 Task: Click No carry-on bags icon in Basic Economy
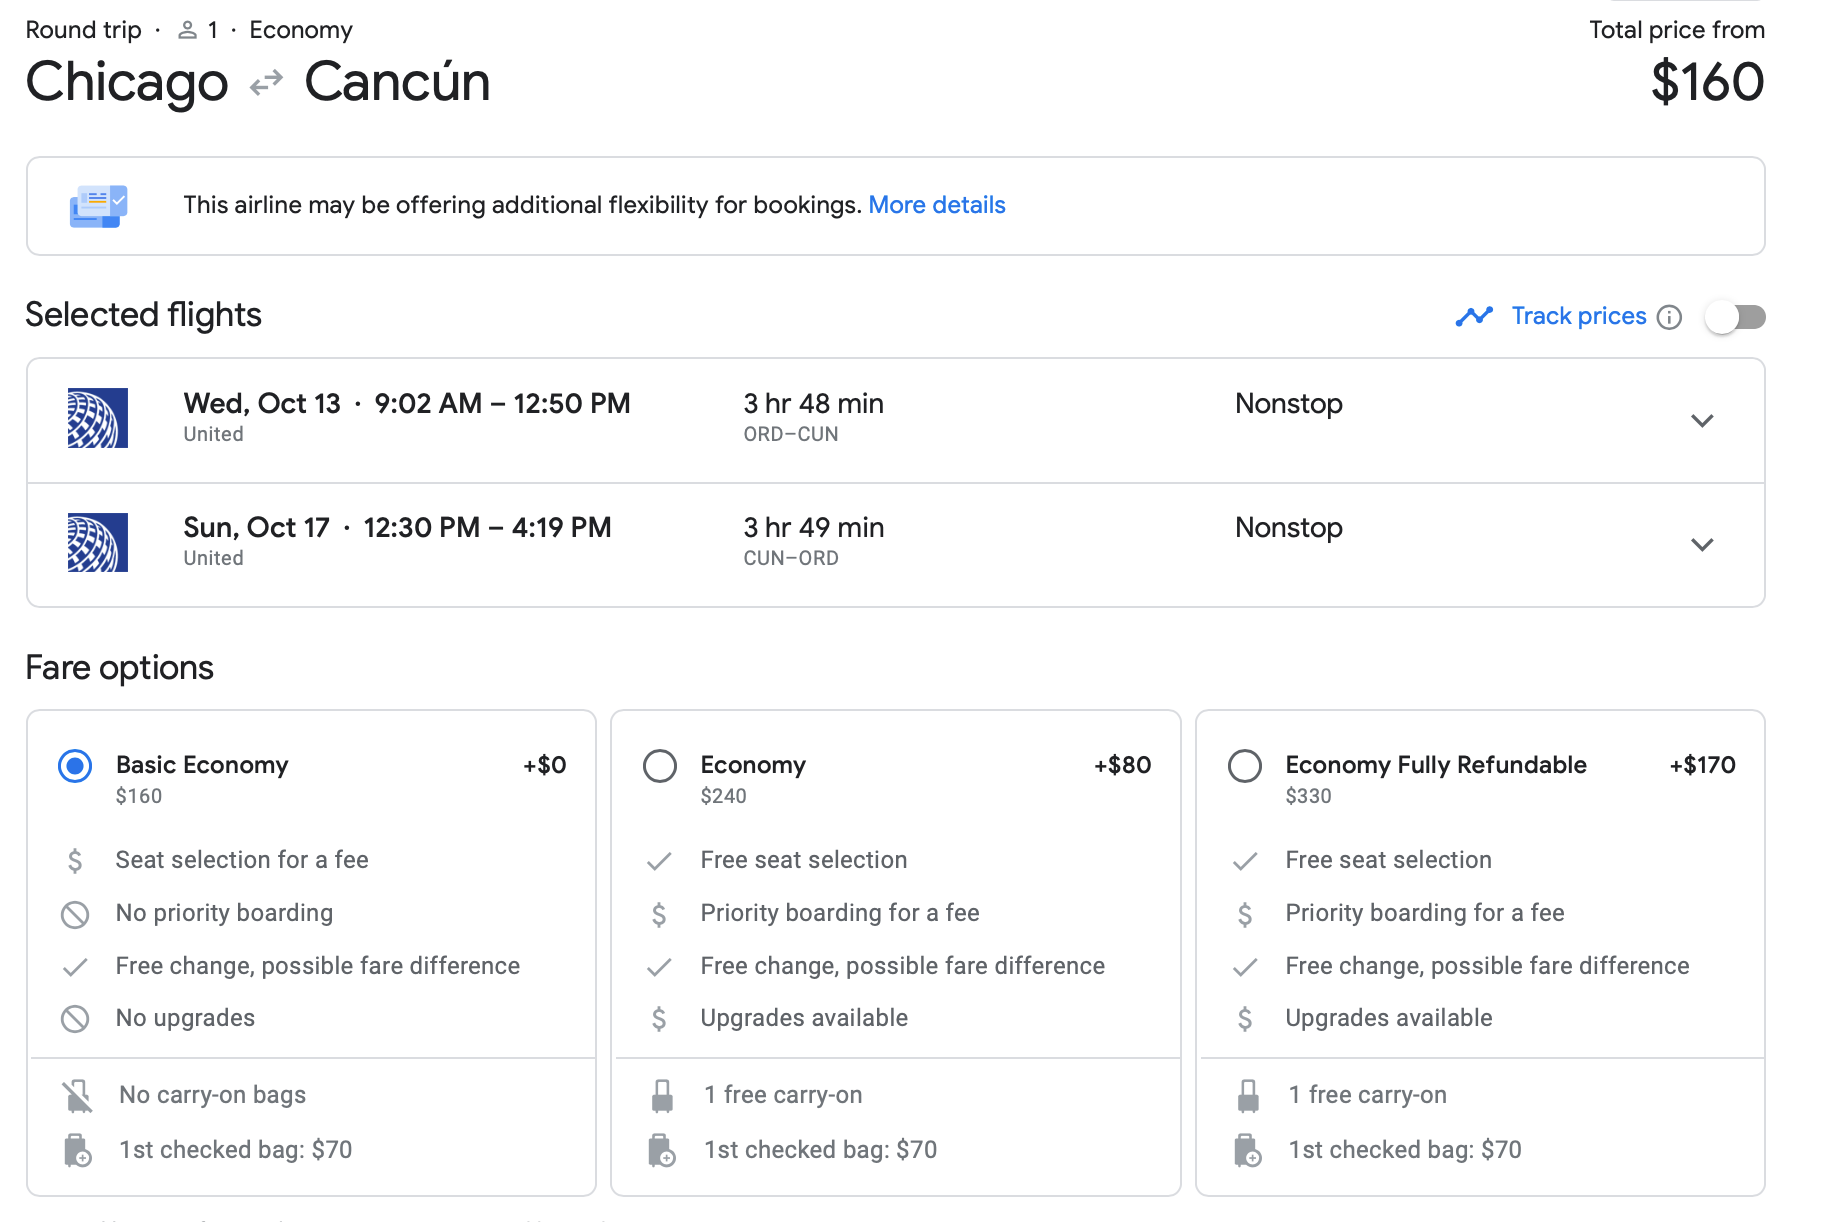[77, 1096]
